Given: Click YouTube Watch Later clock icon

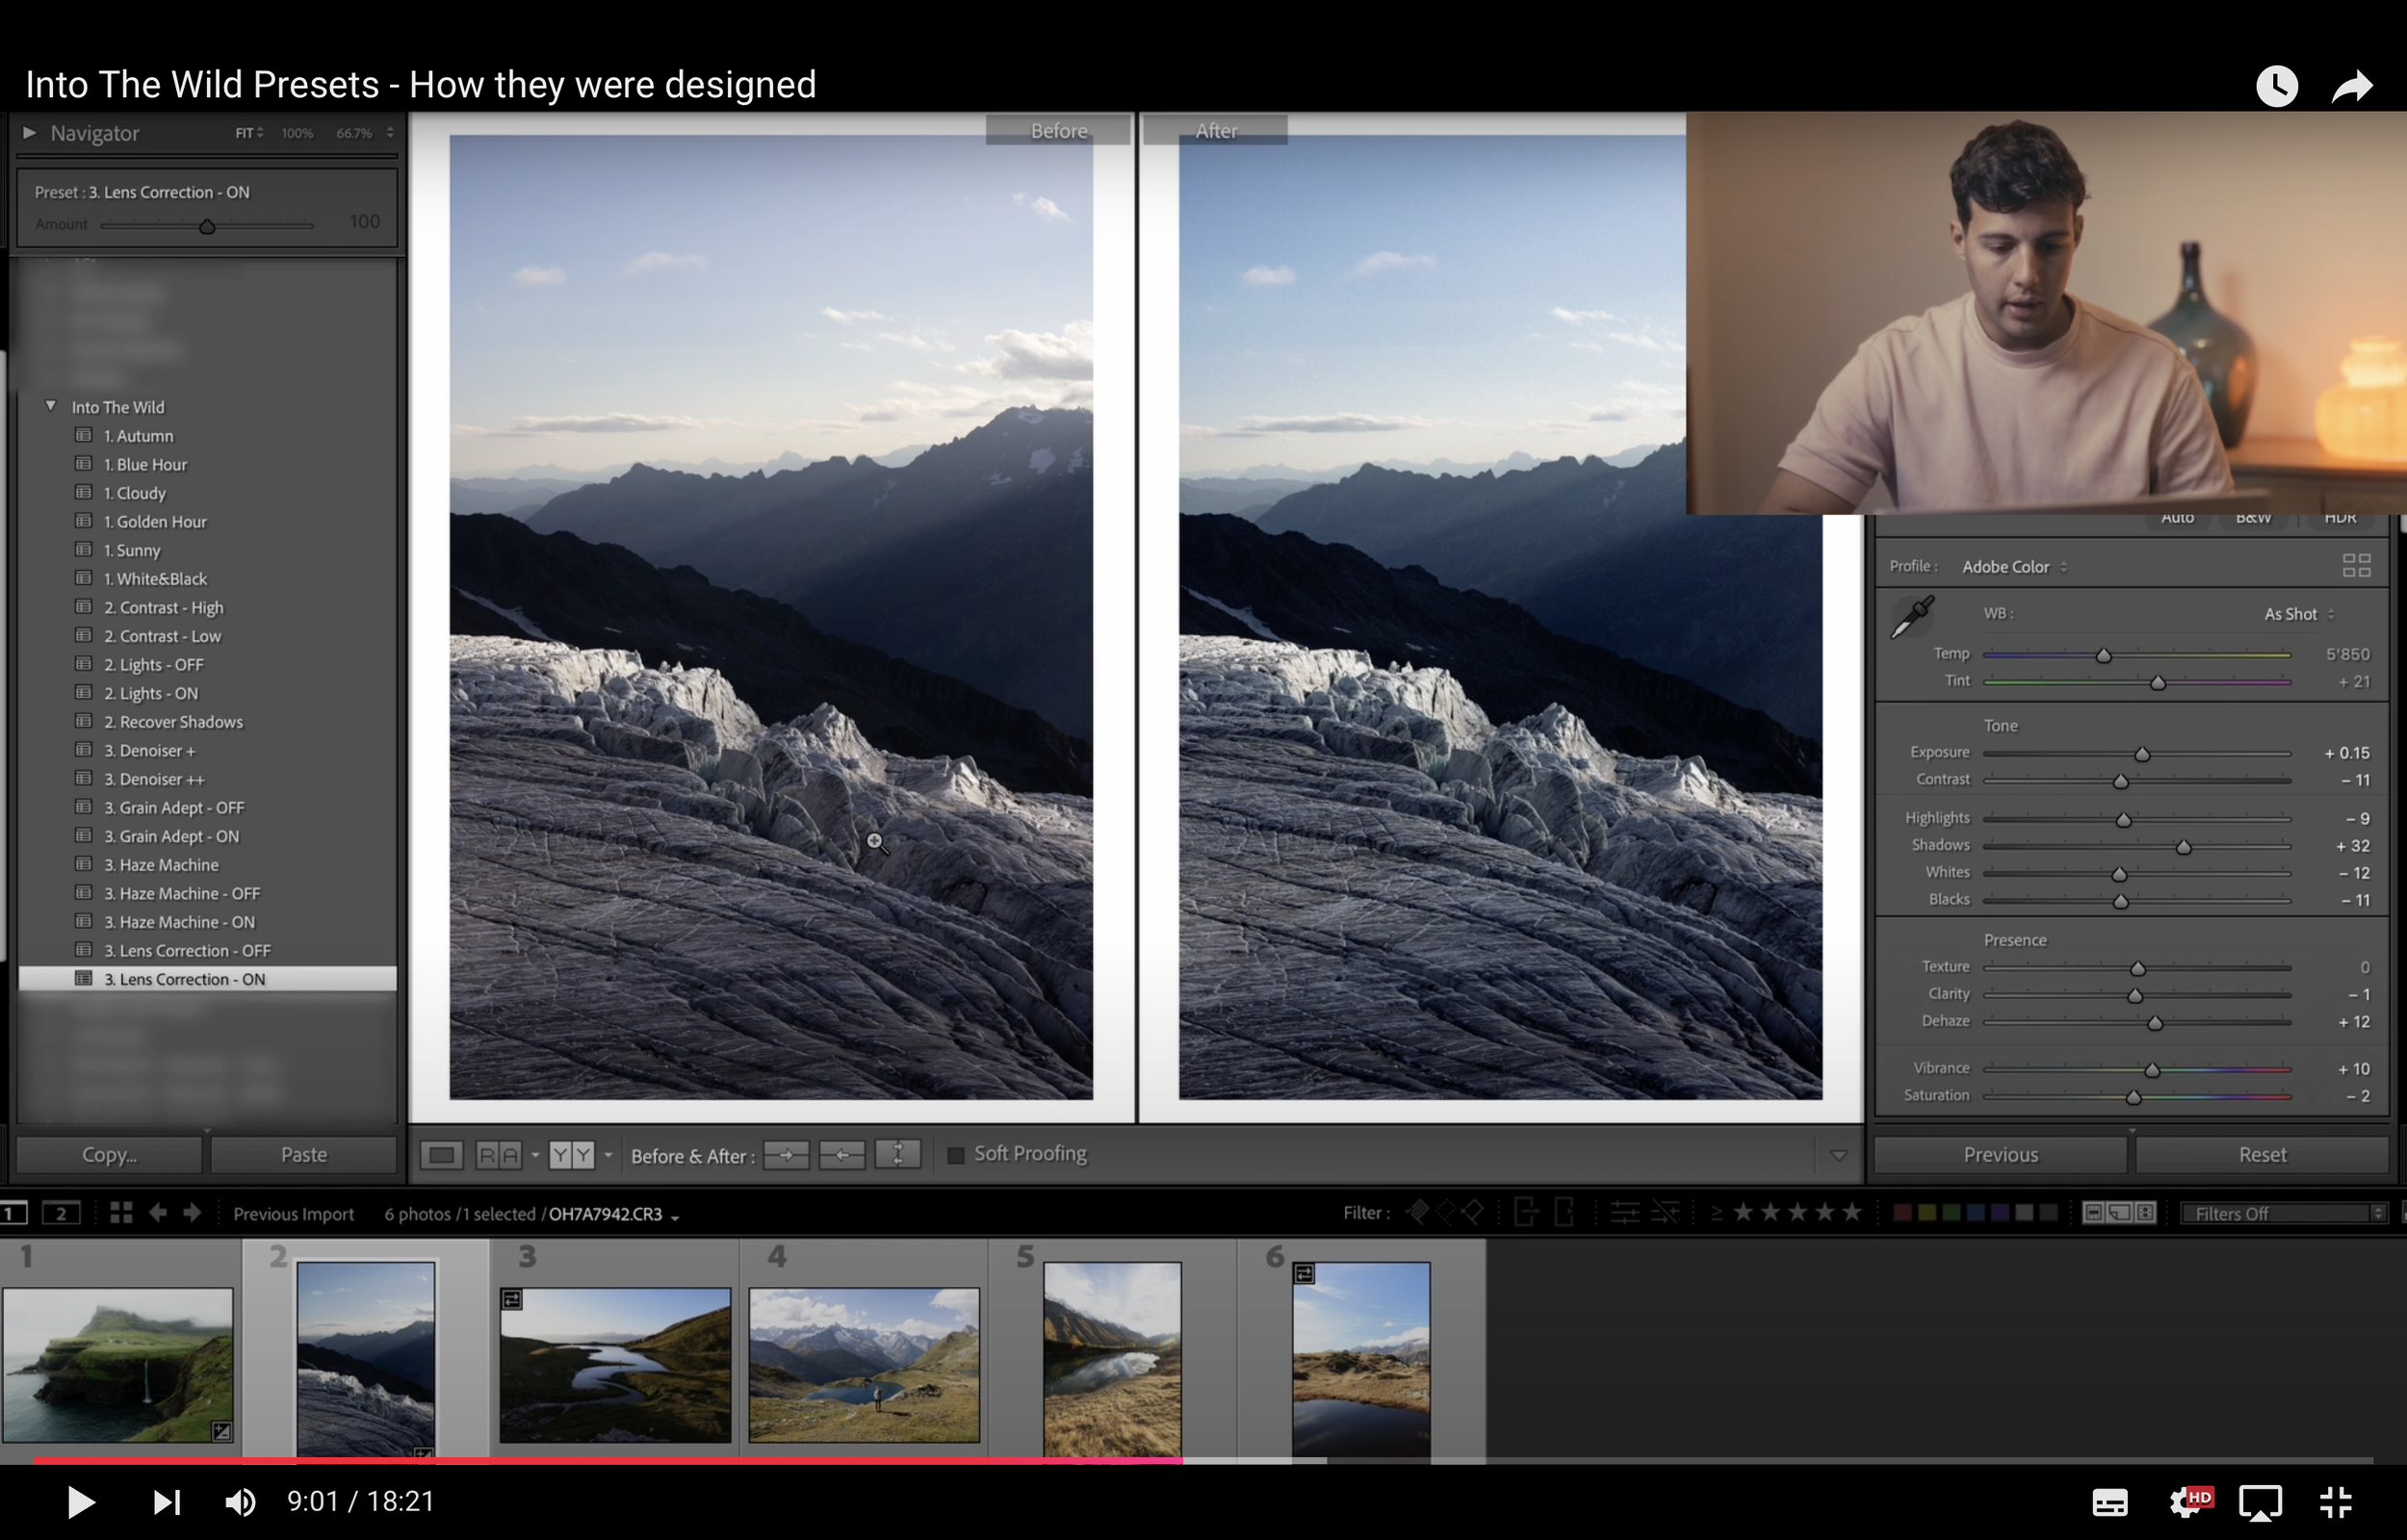Looking at the screenshot, I should coord(2277,86).
